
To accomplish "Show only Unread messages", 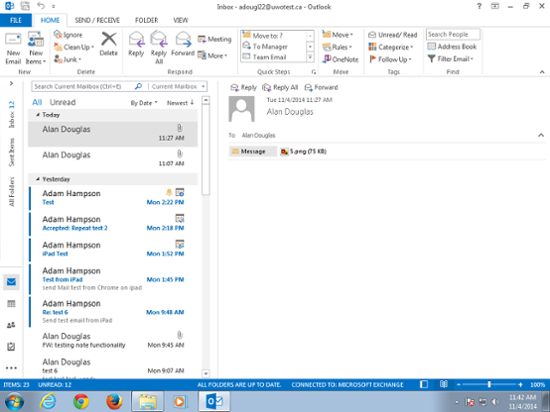I will (62, 102).
